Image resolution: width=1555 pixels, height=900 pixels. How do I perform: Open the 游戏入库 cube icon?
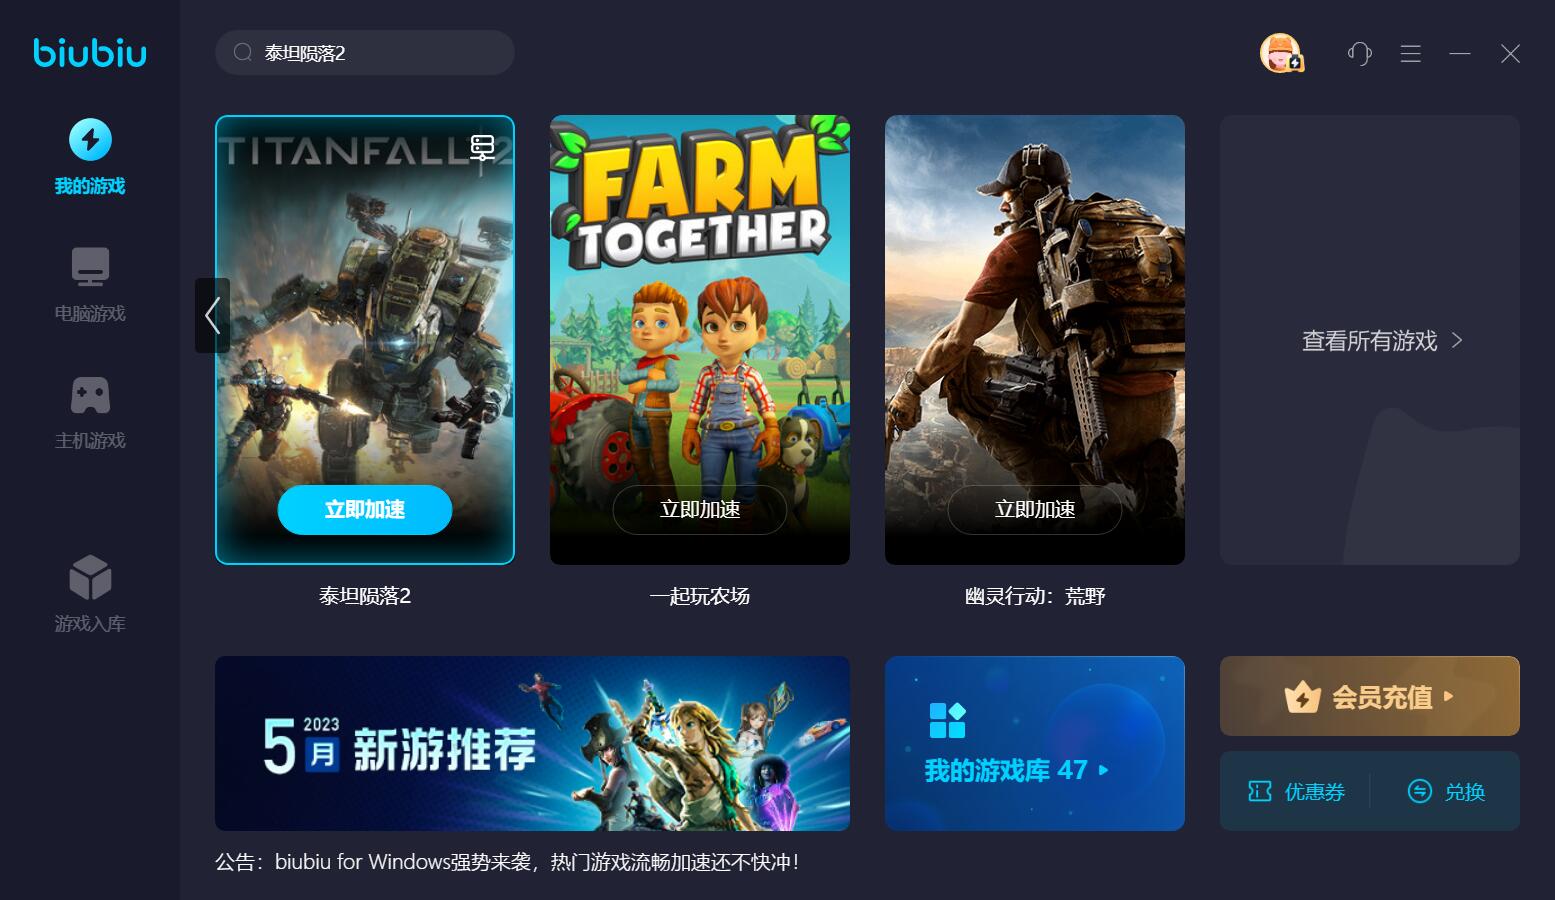click(x=90, y=578)
